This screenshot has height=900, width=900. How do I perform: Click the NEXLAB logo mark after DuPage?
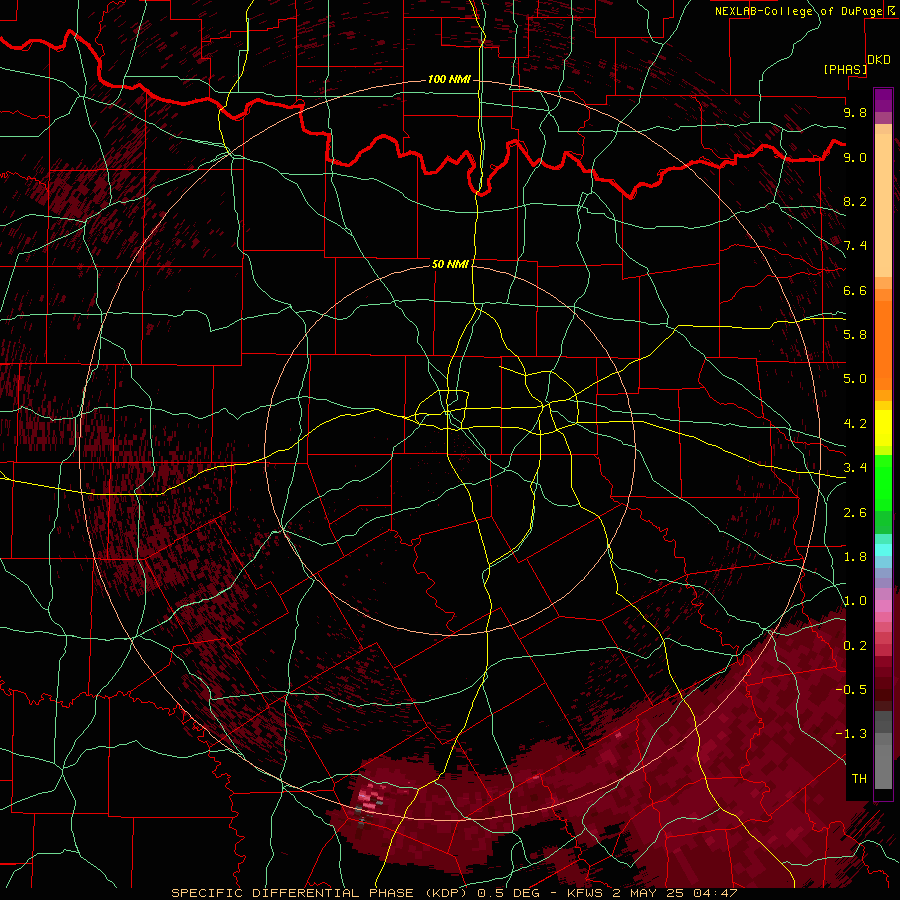click(891, 10)
